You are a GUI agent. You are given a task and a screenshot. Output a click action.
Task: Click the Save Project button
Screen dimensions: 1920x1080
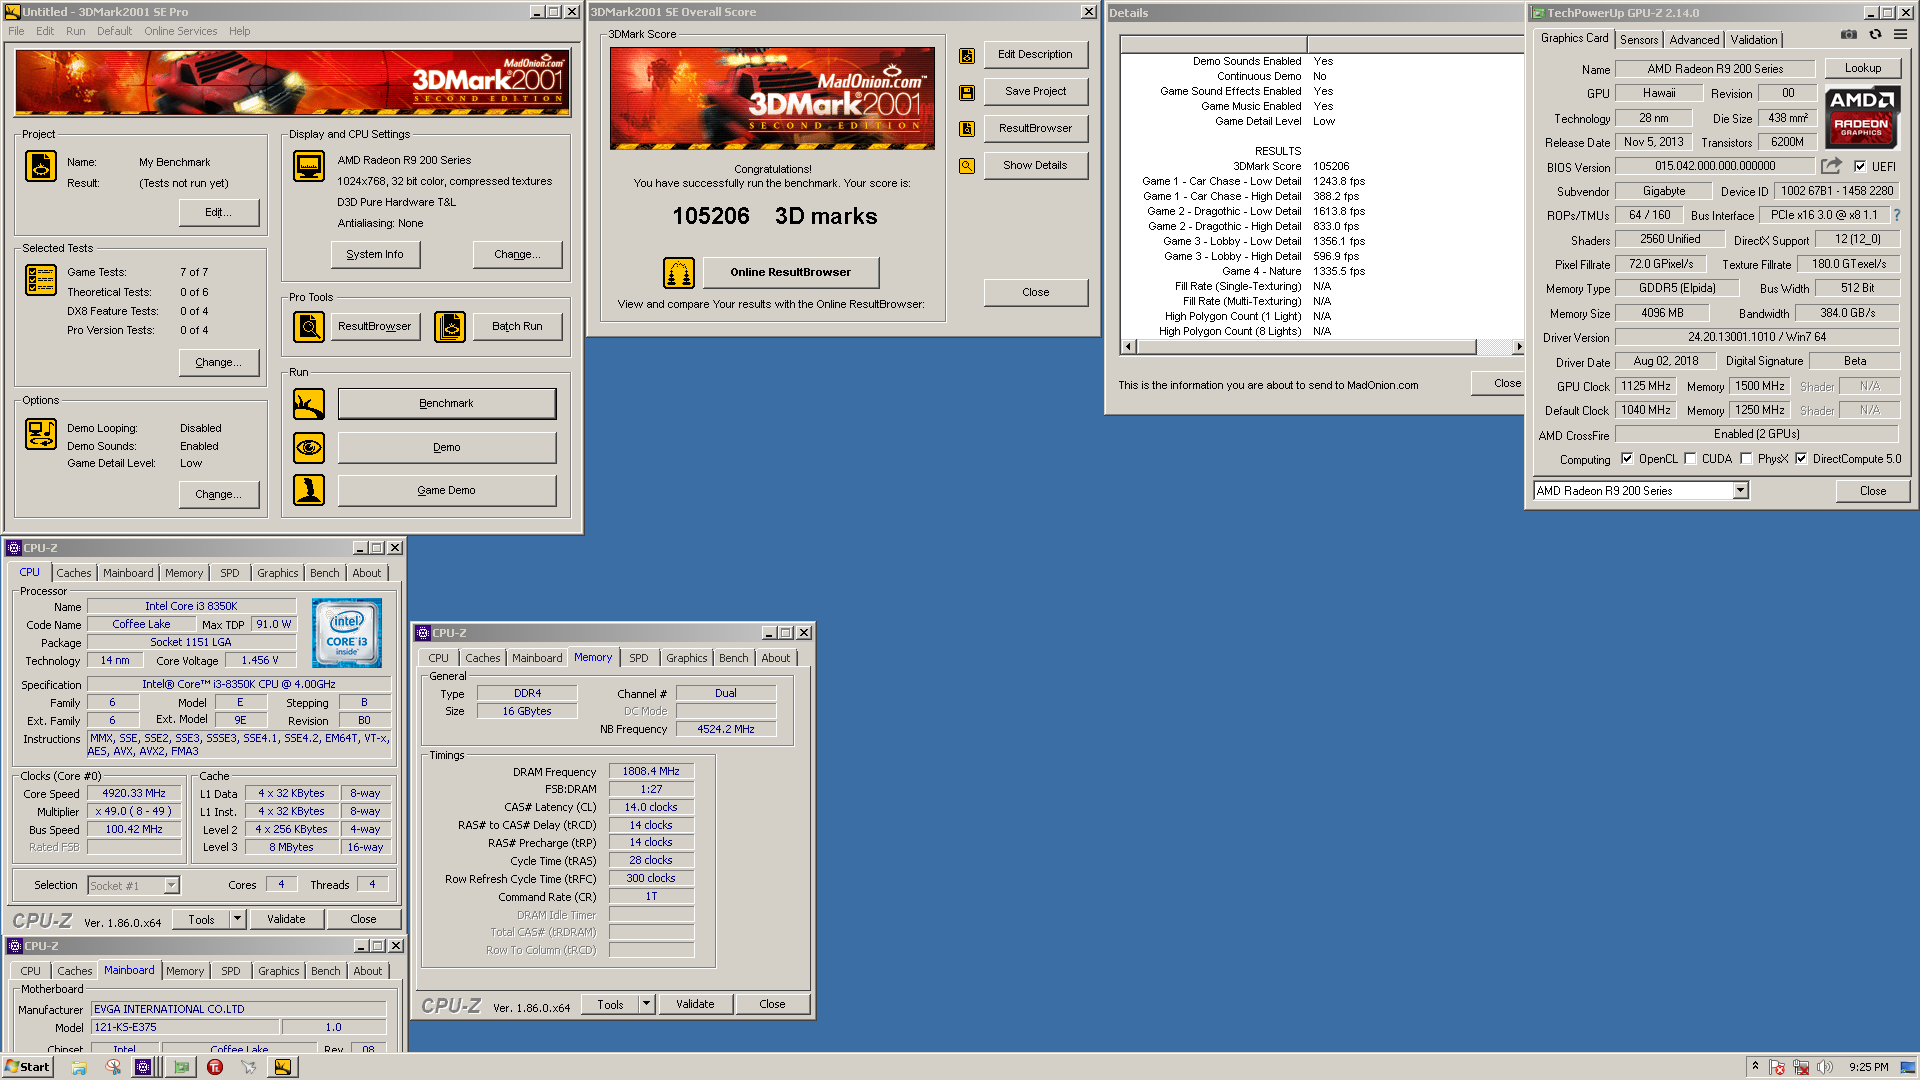[x=1035, y=91]
